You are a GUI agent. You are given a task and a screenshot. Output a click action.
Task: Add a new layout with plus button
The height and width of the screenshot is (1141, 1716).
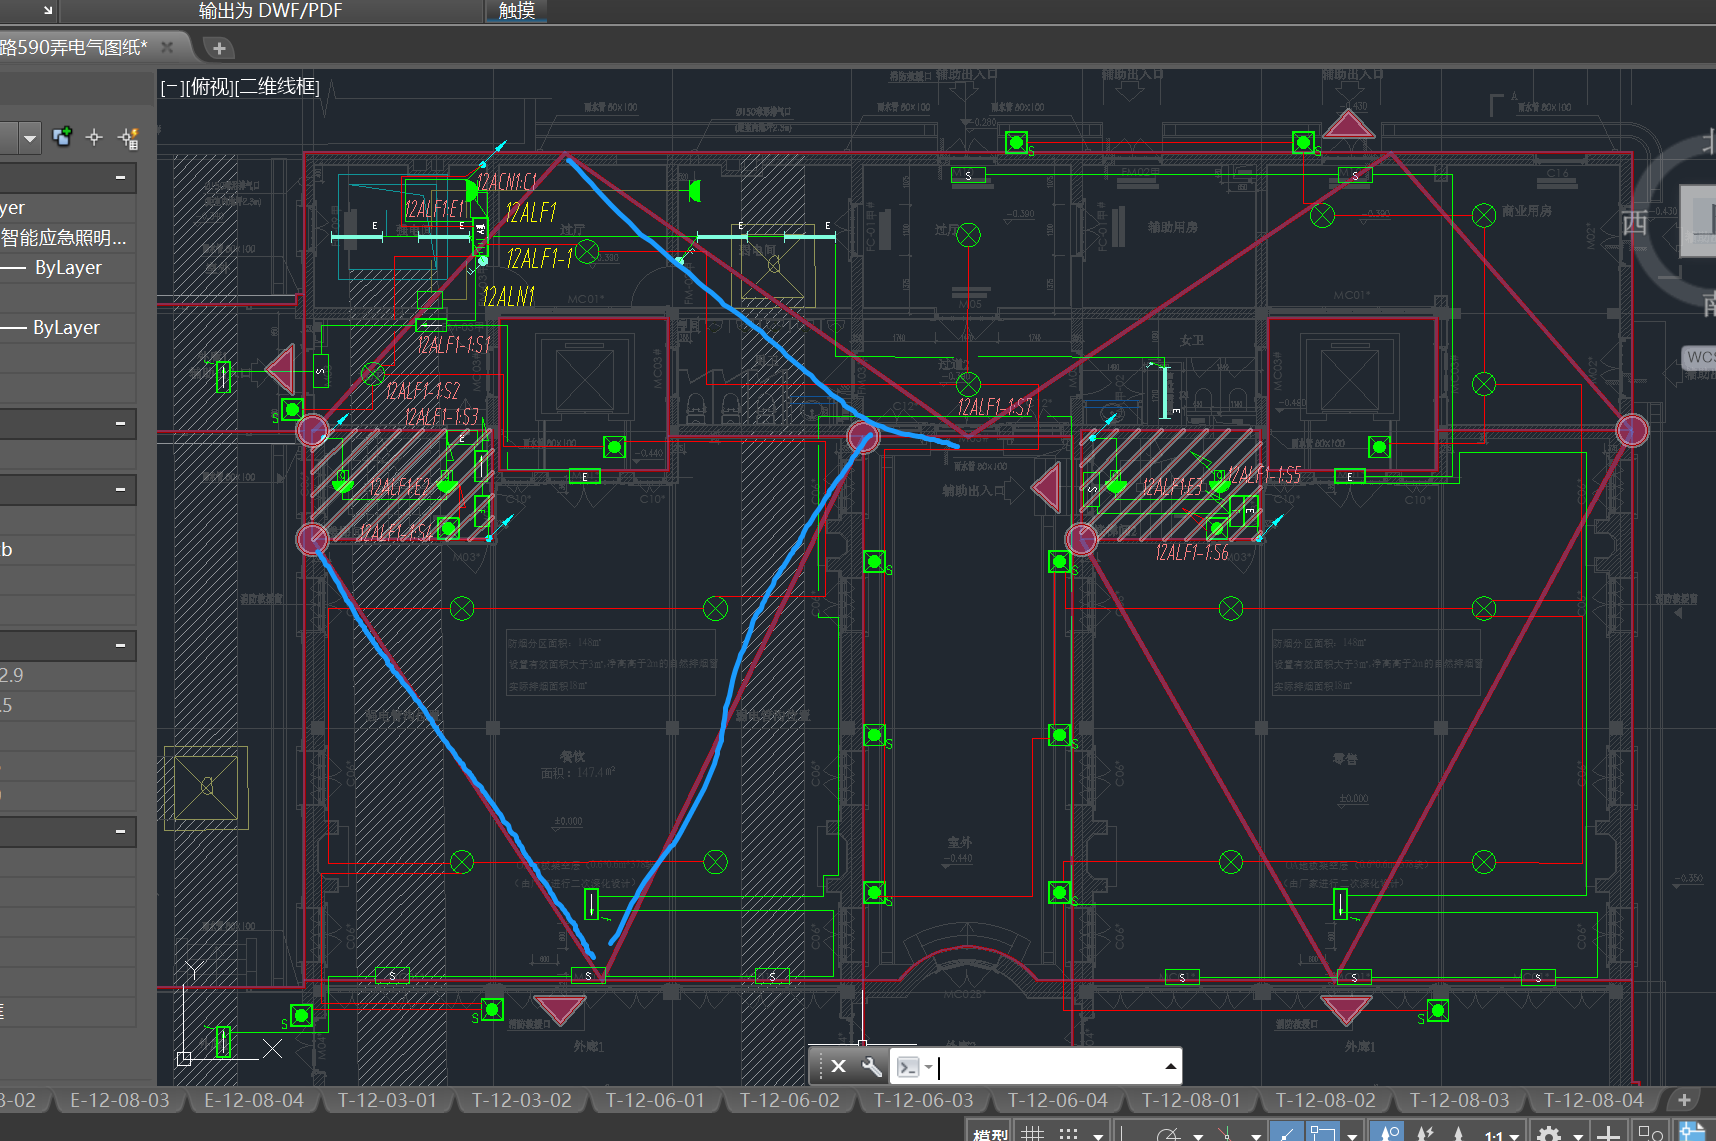click(x=1684, y=1100)
